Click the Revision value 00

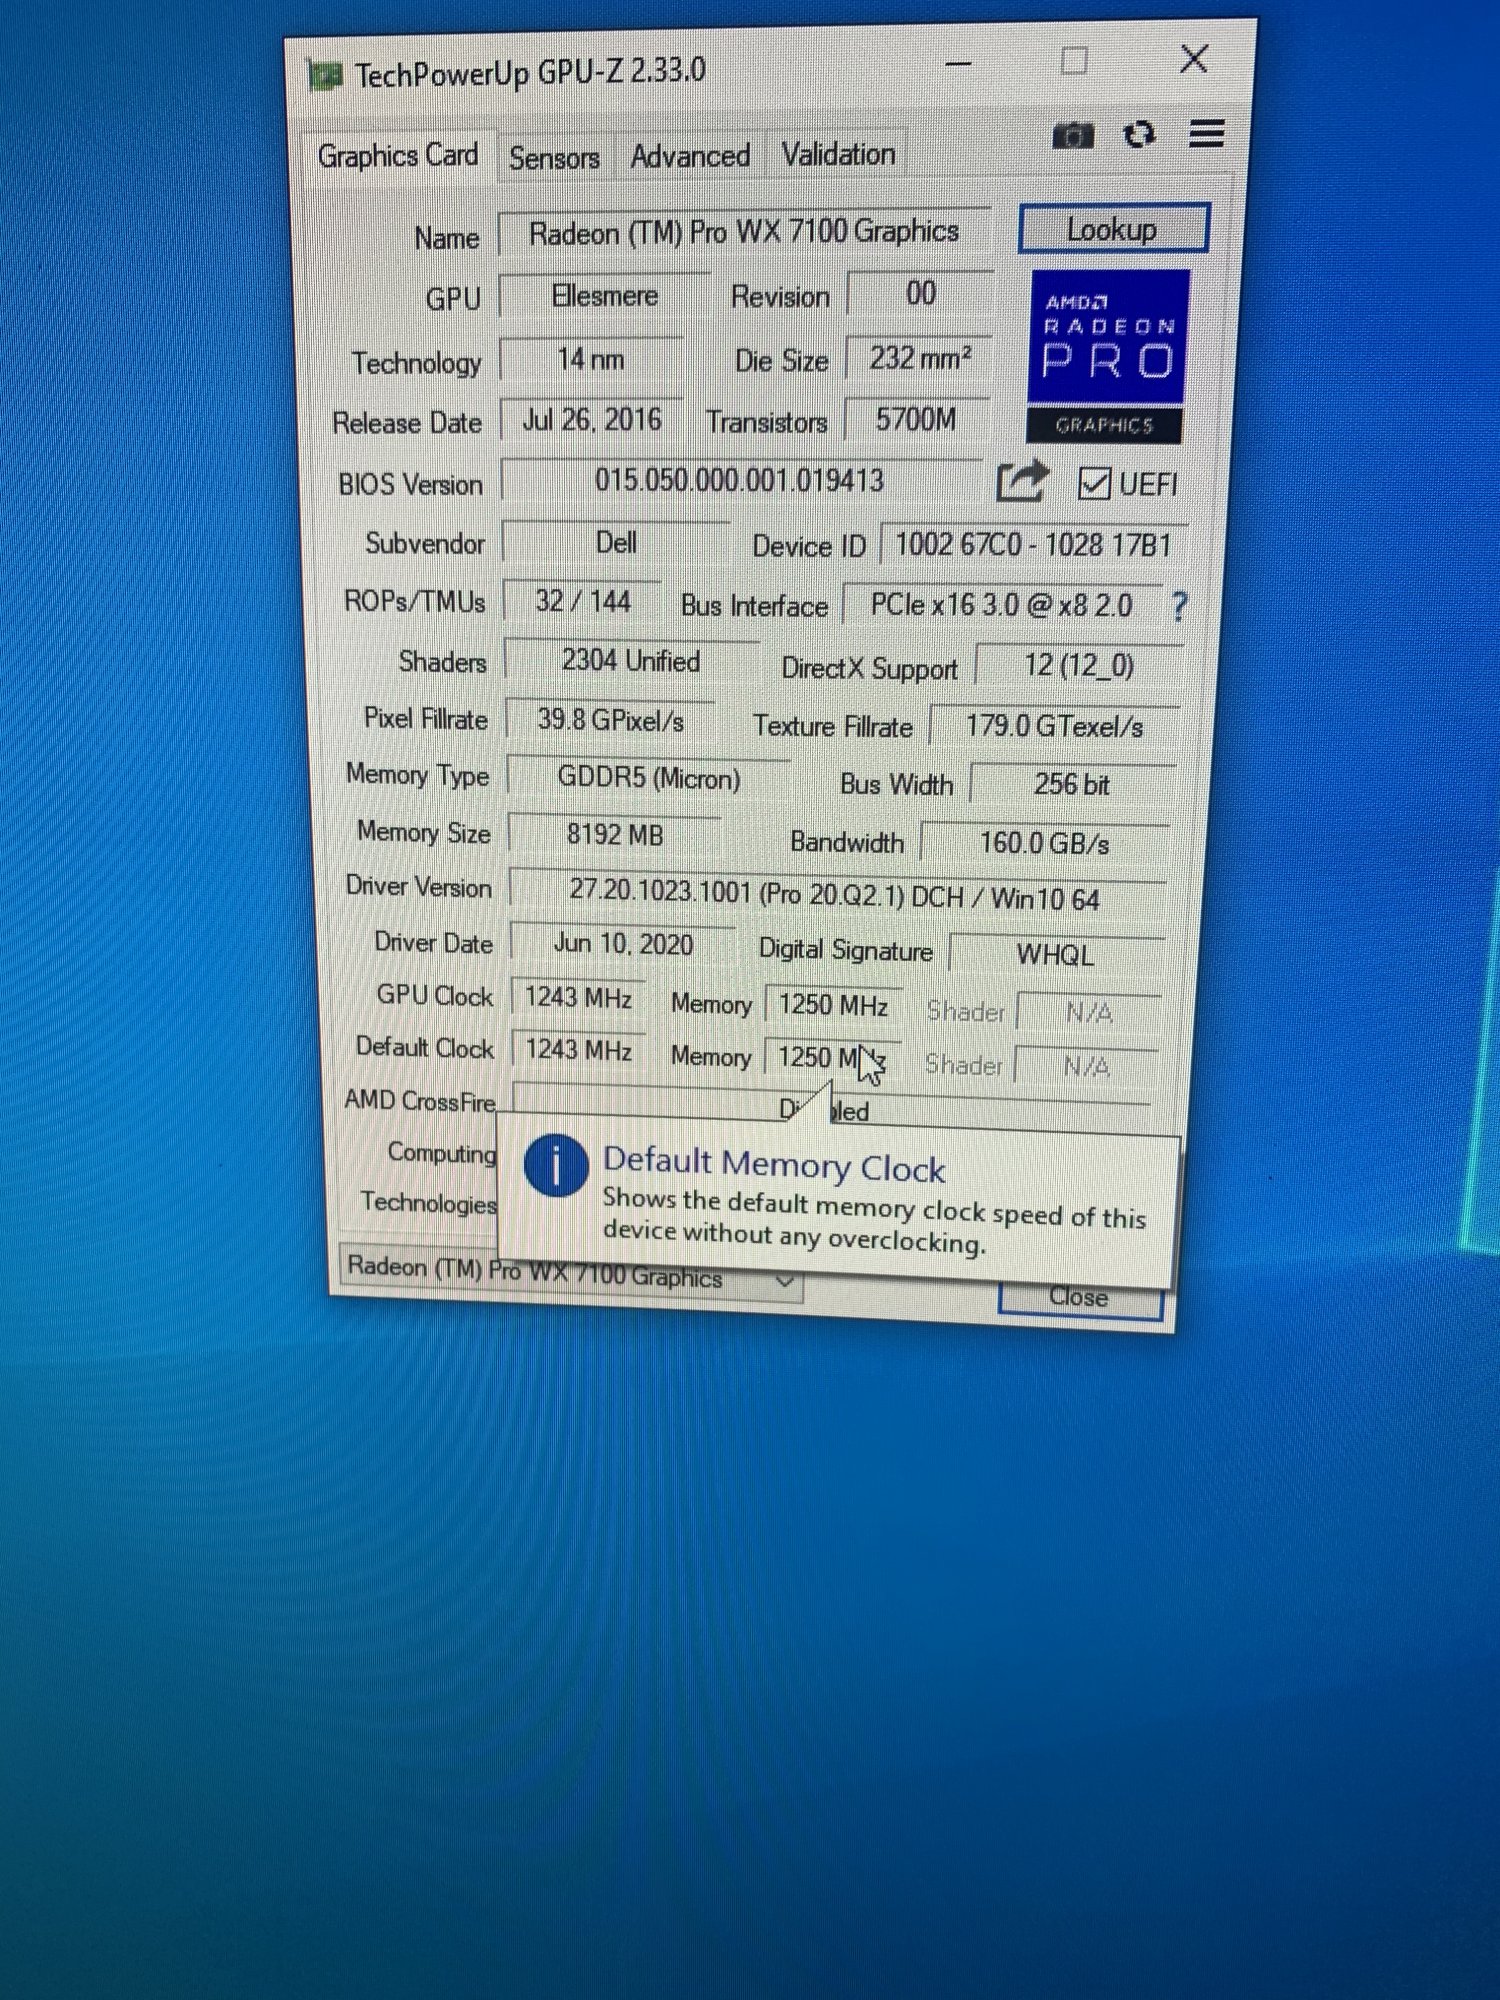pos(920,293)
